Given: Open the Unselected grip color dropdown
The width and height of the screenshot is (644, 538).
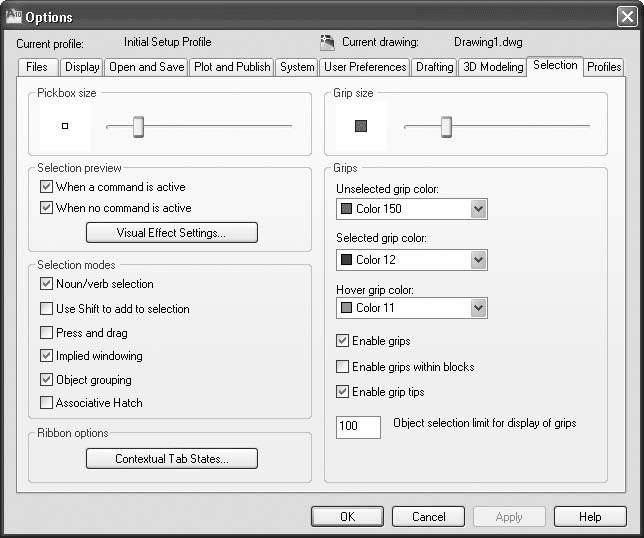Looking at the screenshot, I should click(x=478, y=209).
